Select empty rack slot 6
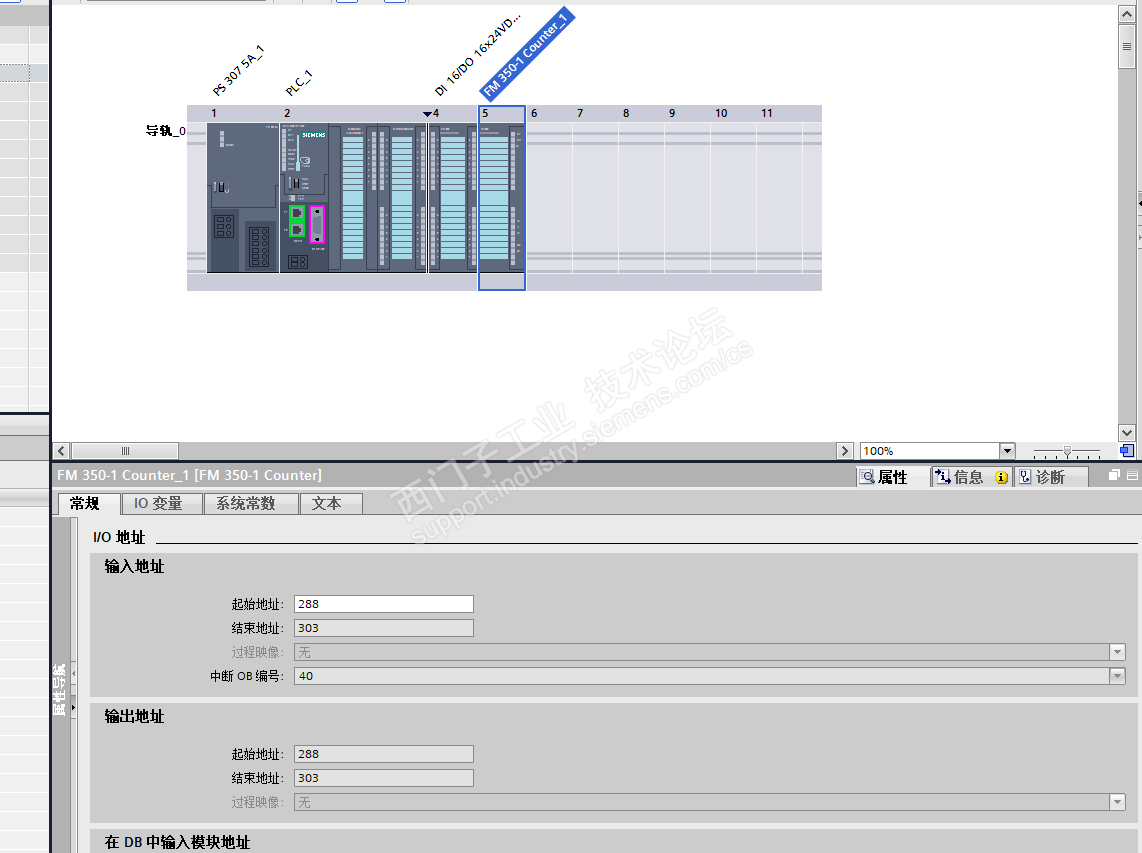The height and width of the screenshot is (853, 1142). [549, 198]
